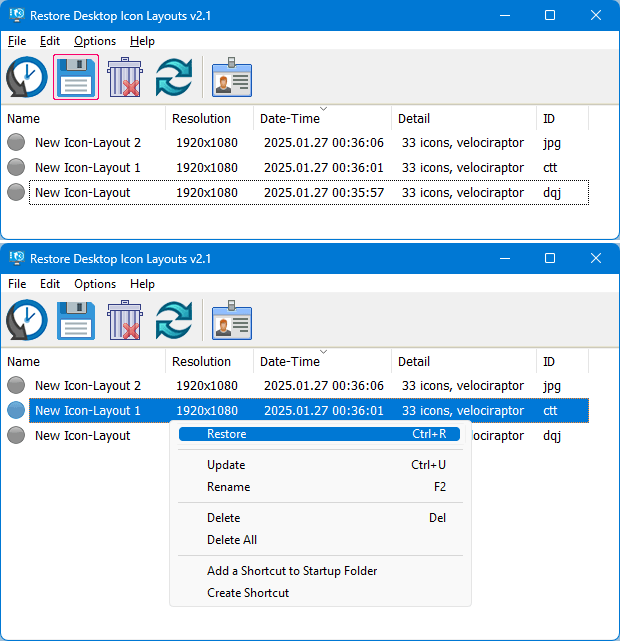Click the Resolution column header in the lower window
Screen dimensions: 620x641
tap(201, 362)
